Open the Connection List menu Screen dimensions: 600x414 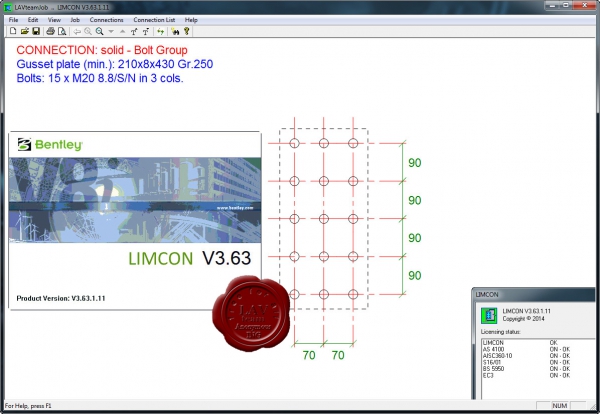click(154, 20)
